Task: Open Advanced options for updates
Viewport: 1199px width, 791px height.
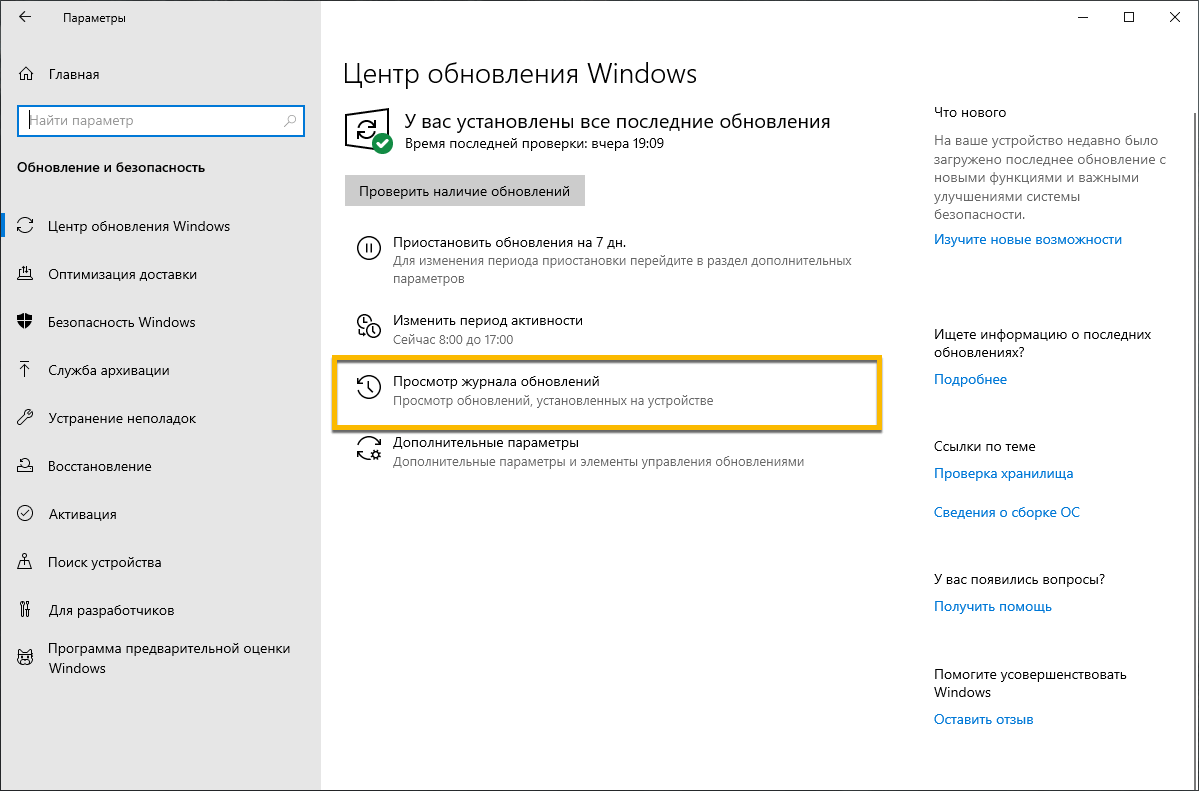Action: (486, 442)
